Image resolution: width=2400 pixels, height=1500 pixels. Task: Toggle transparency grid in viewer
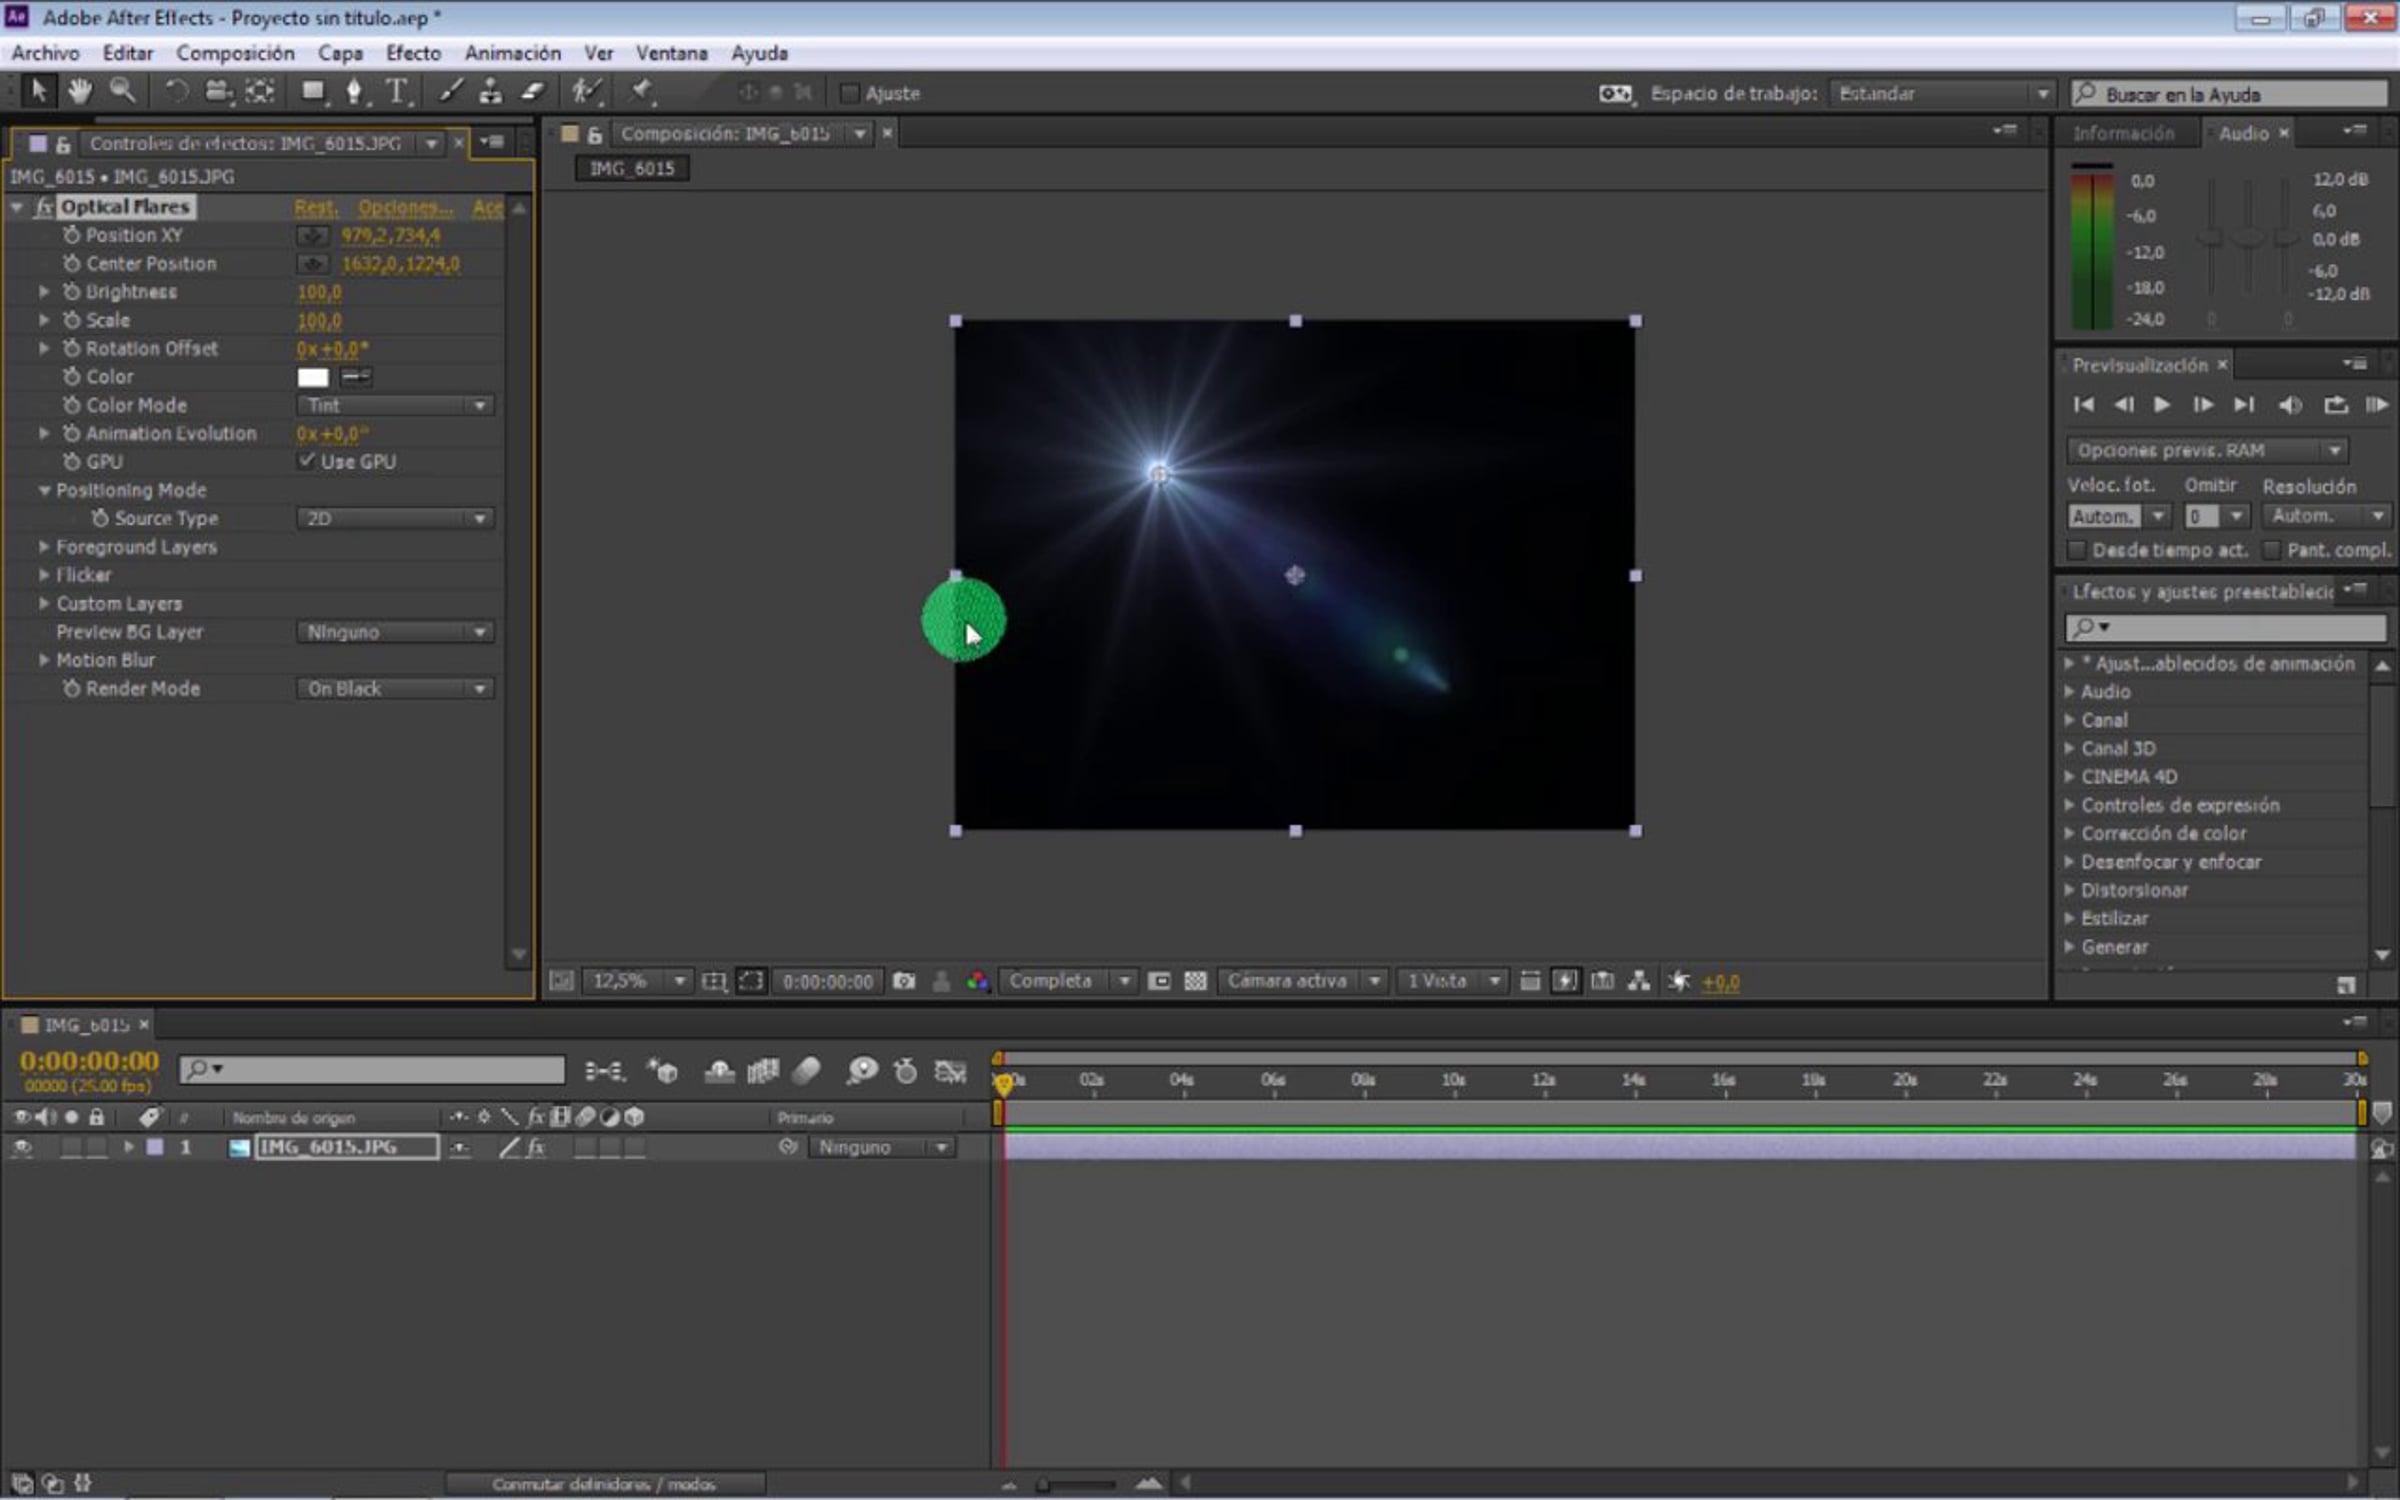click(1195, 981)
